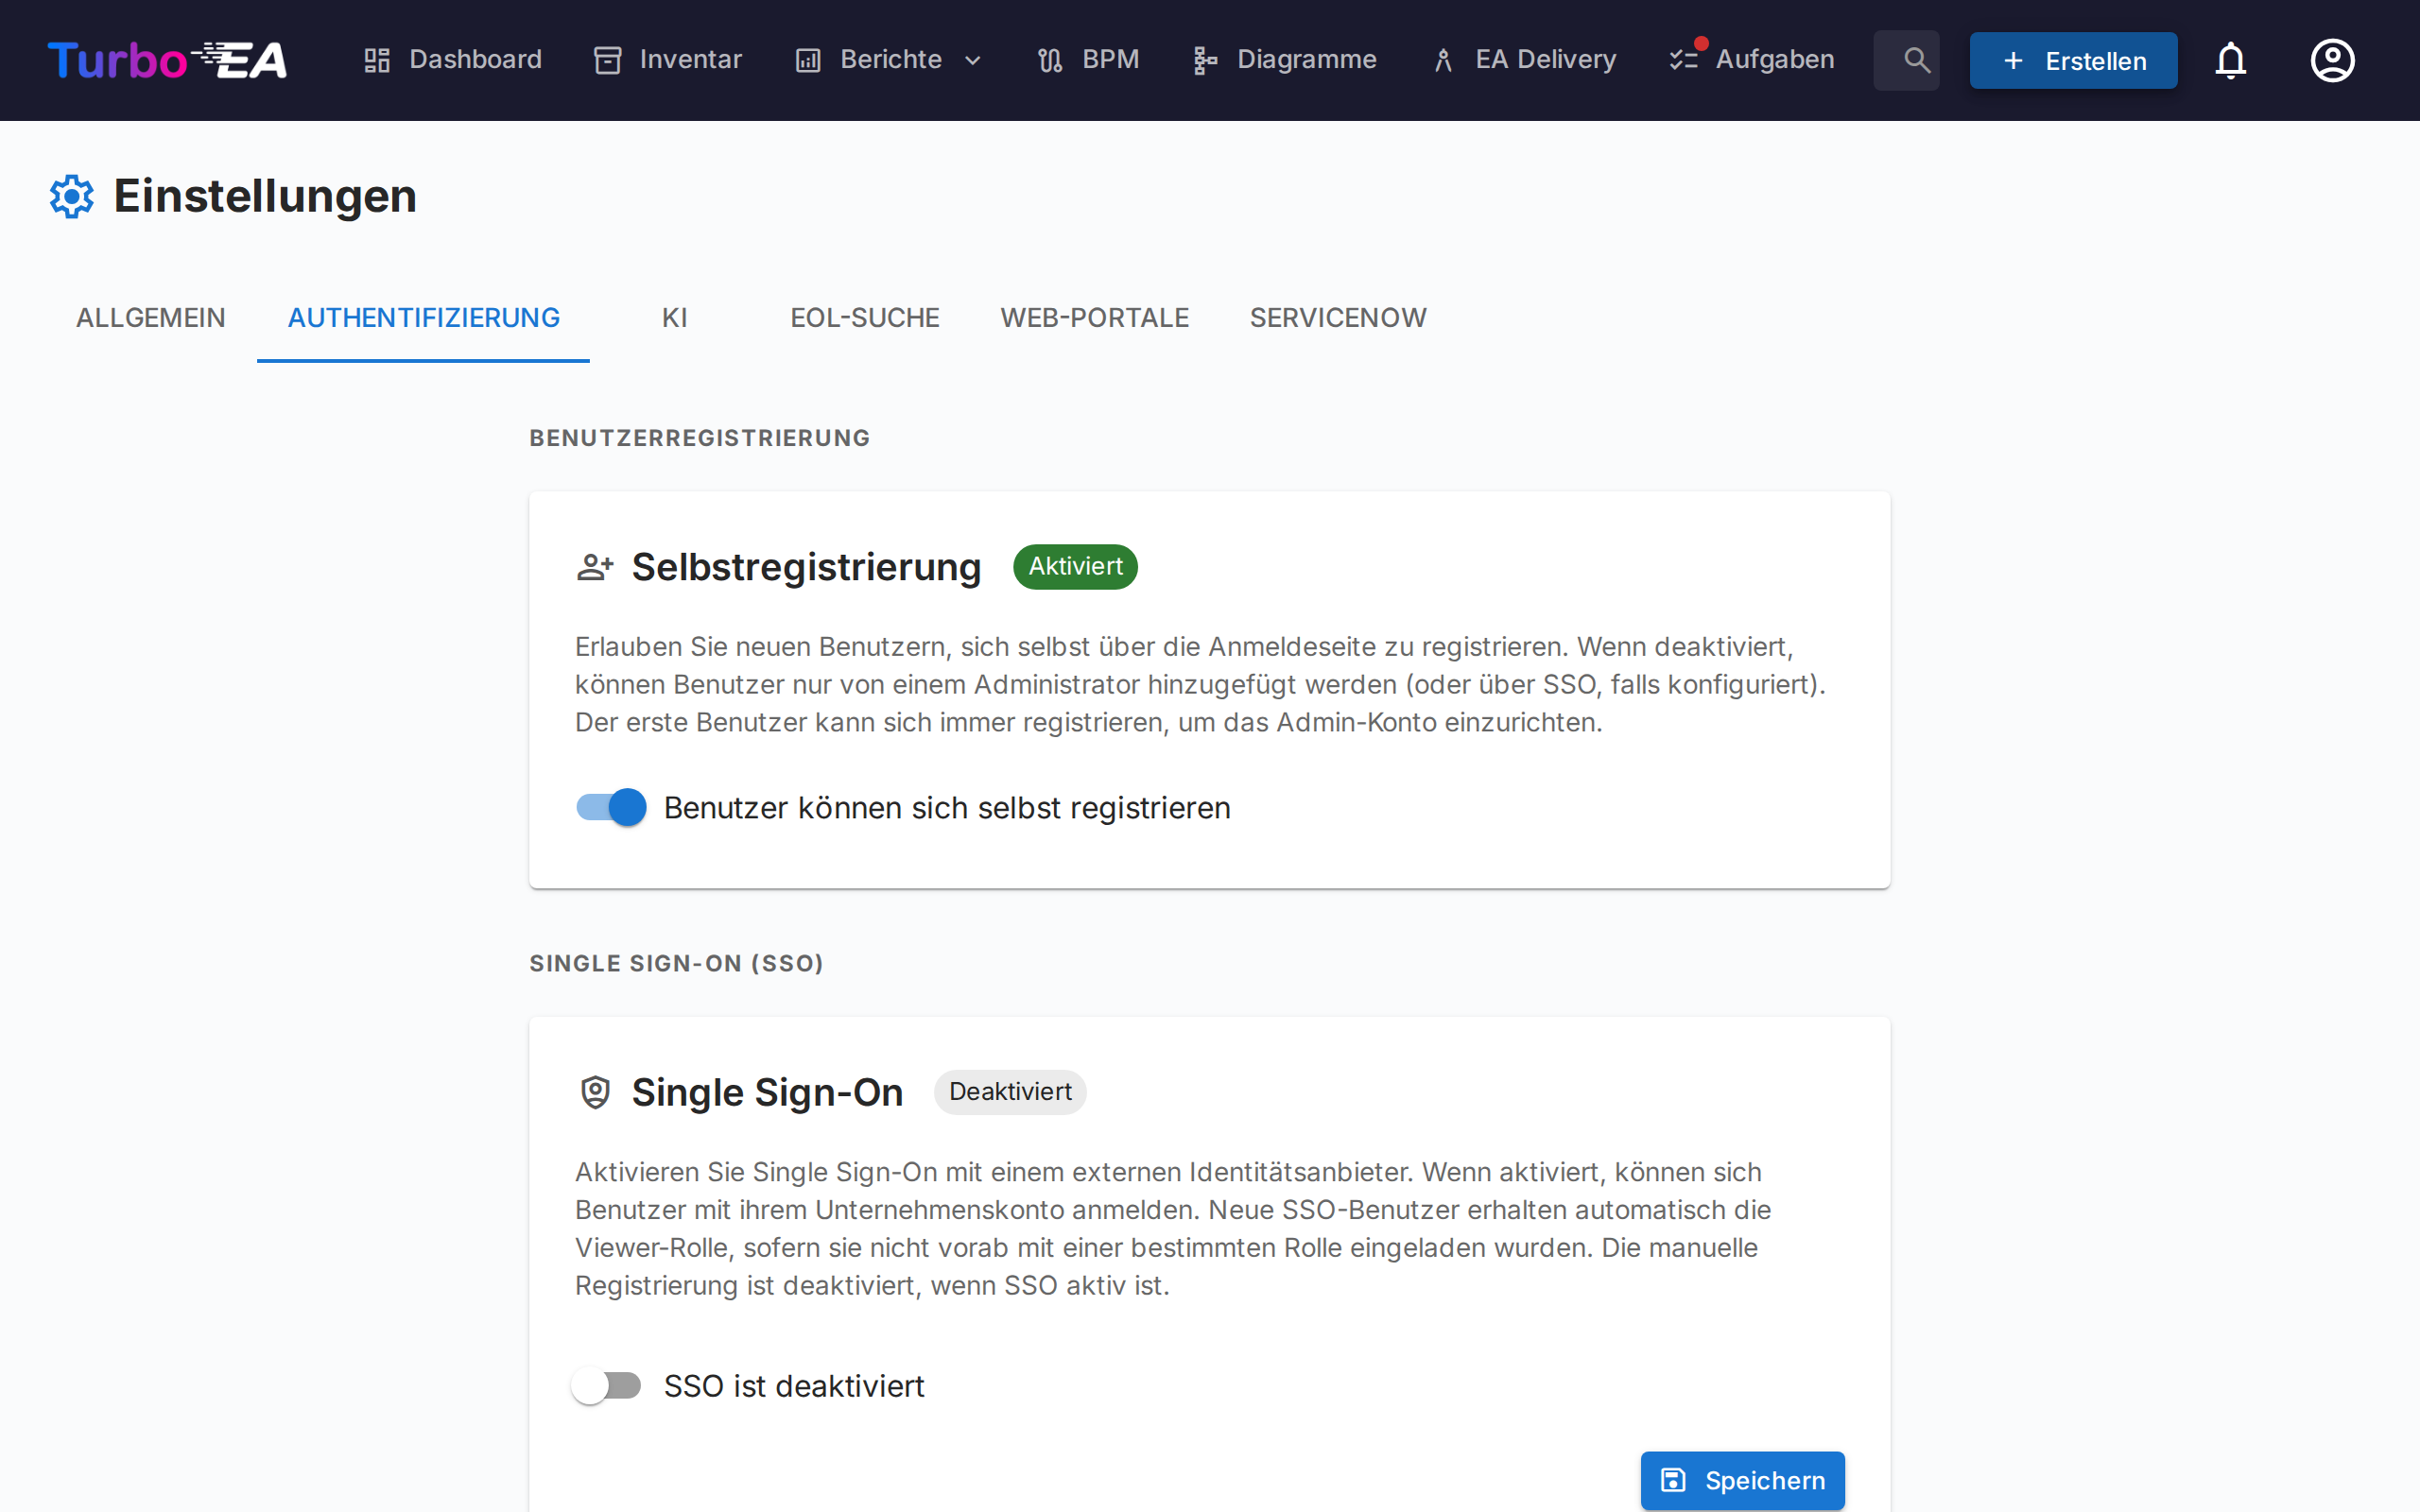Viewport: 2420px width, 1512px height.
Task: Click the Einstellungen gear icon
Action: [71, 196]
